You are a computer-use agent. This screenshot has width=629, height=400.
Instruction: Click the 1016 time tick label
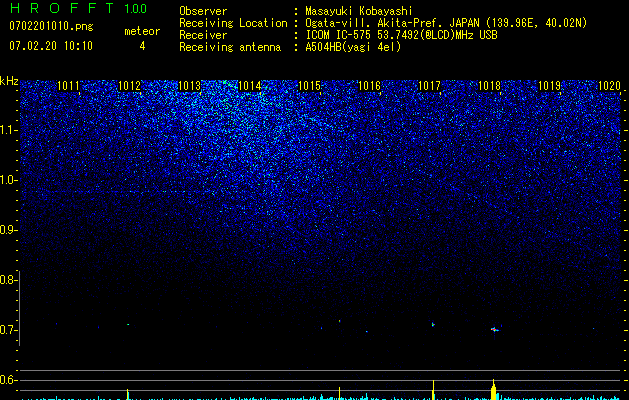point(369,86)
